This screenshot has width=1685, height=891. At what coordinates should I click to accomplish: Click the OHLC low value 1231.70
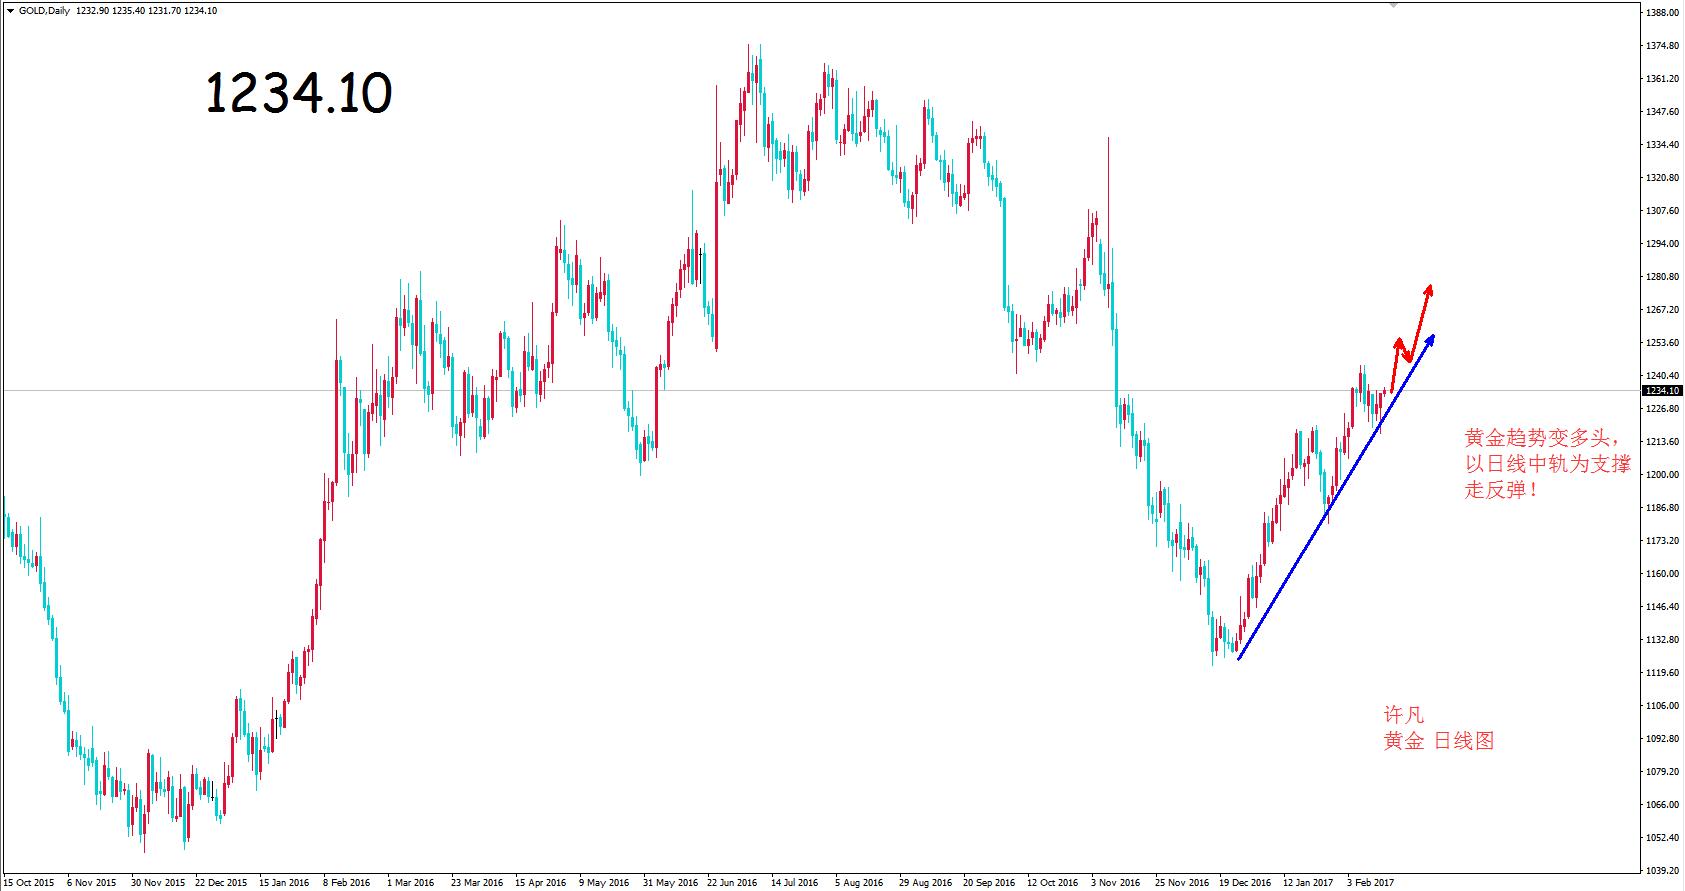(165, 11)
